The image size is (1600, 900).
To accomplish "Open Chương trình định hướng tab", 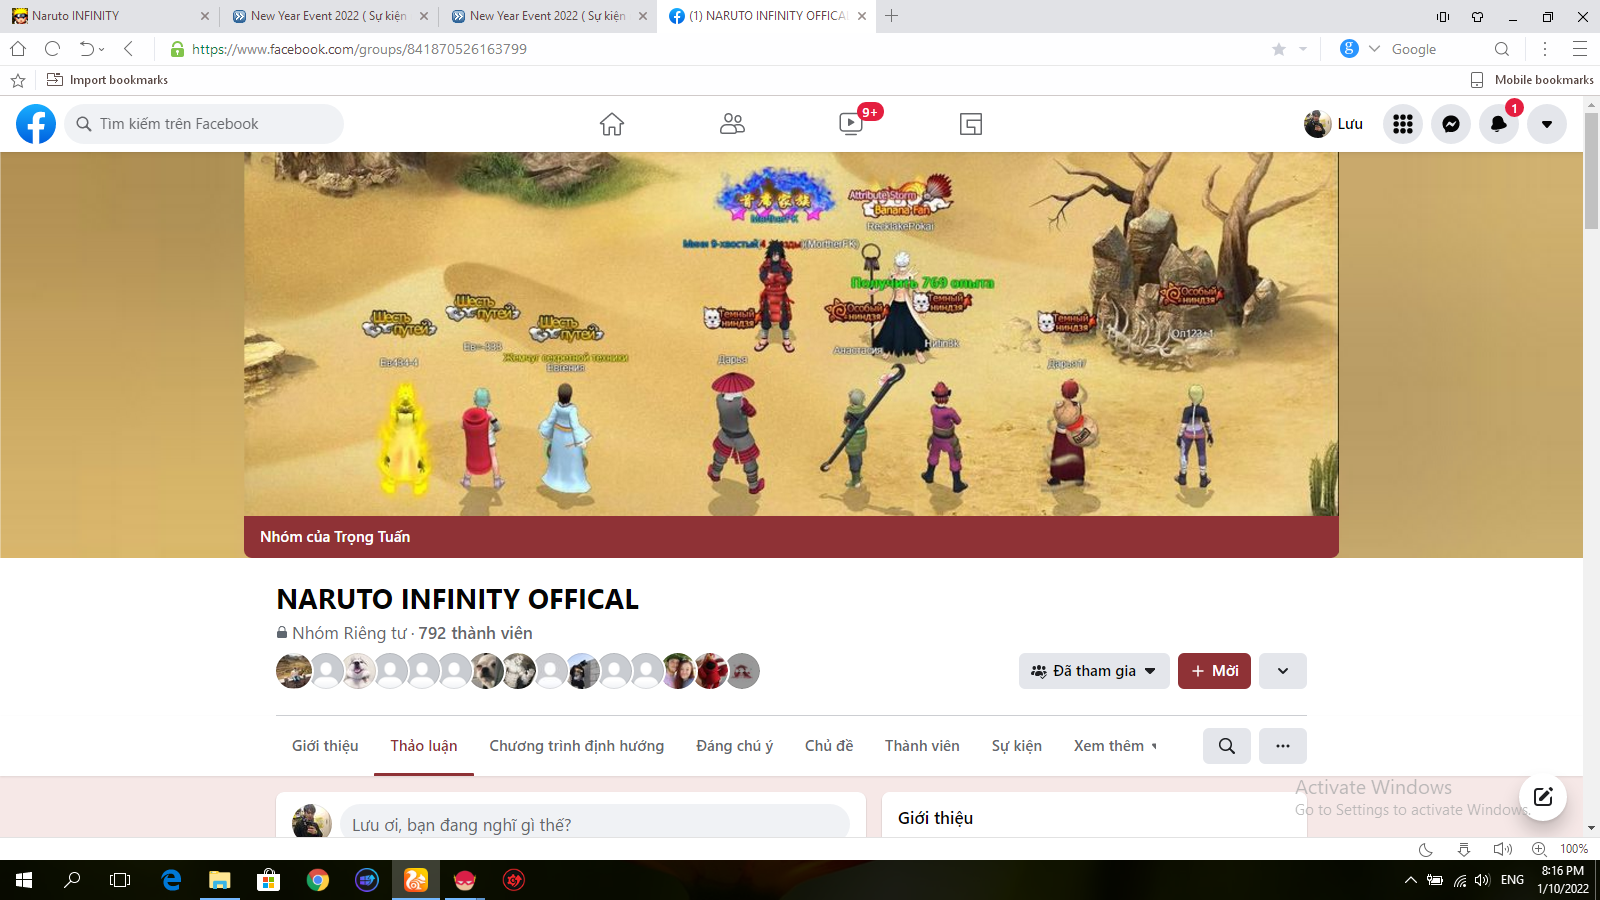I will tap(577, 746).
